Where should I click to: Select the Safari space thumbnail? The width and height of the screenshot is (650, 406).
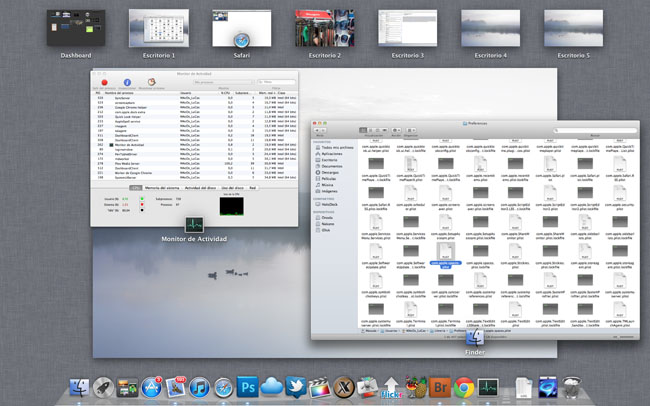(x=241, y=28)
